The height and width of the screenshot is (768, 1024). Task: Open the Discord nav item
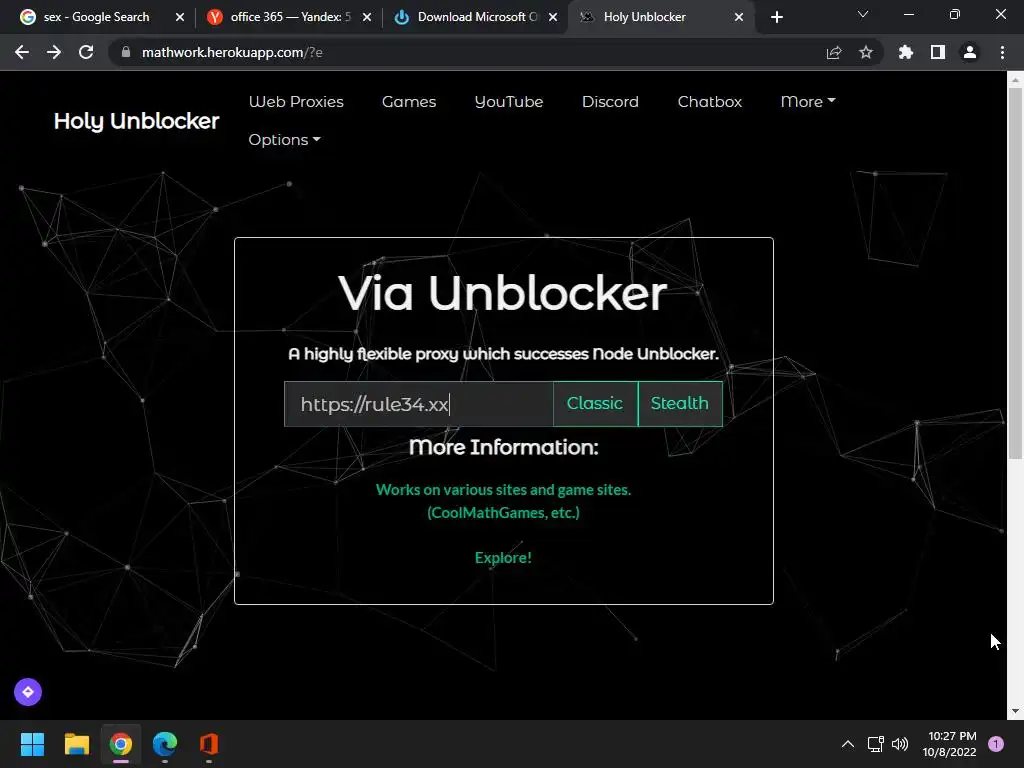coord(610,102)
